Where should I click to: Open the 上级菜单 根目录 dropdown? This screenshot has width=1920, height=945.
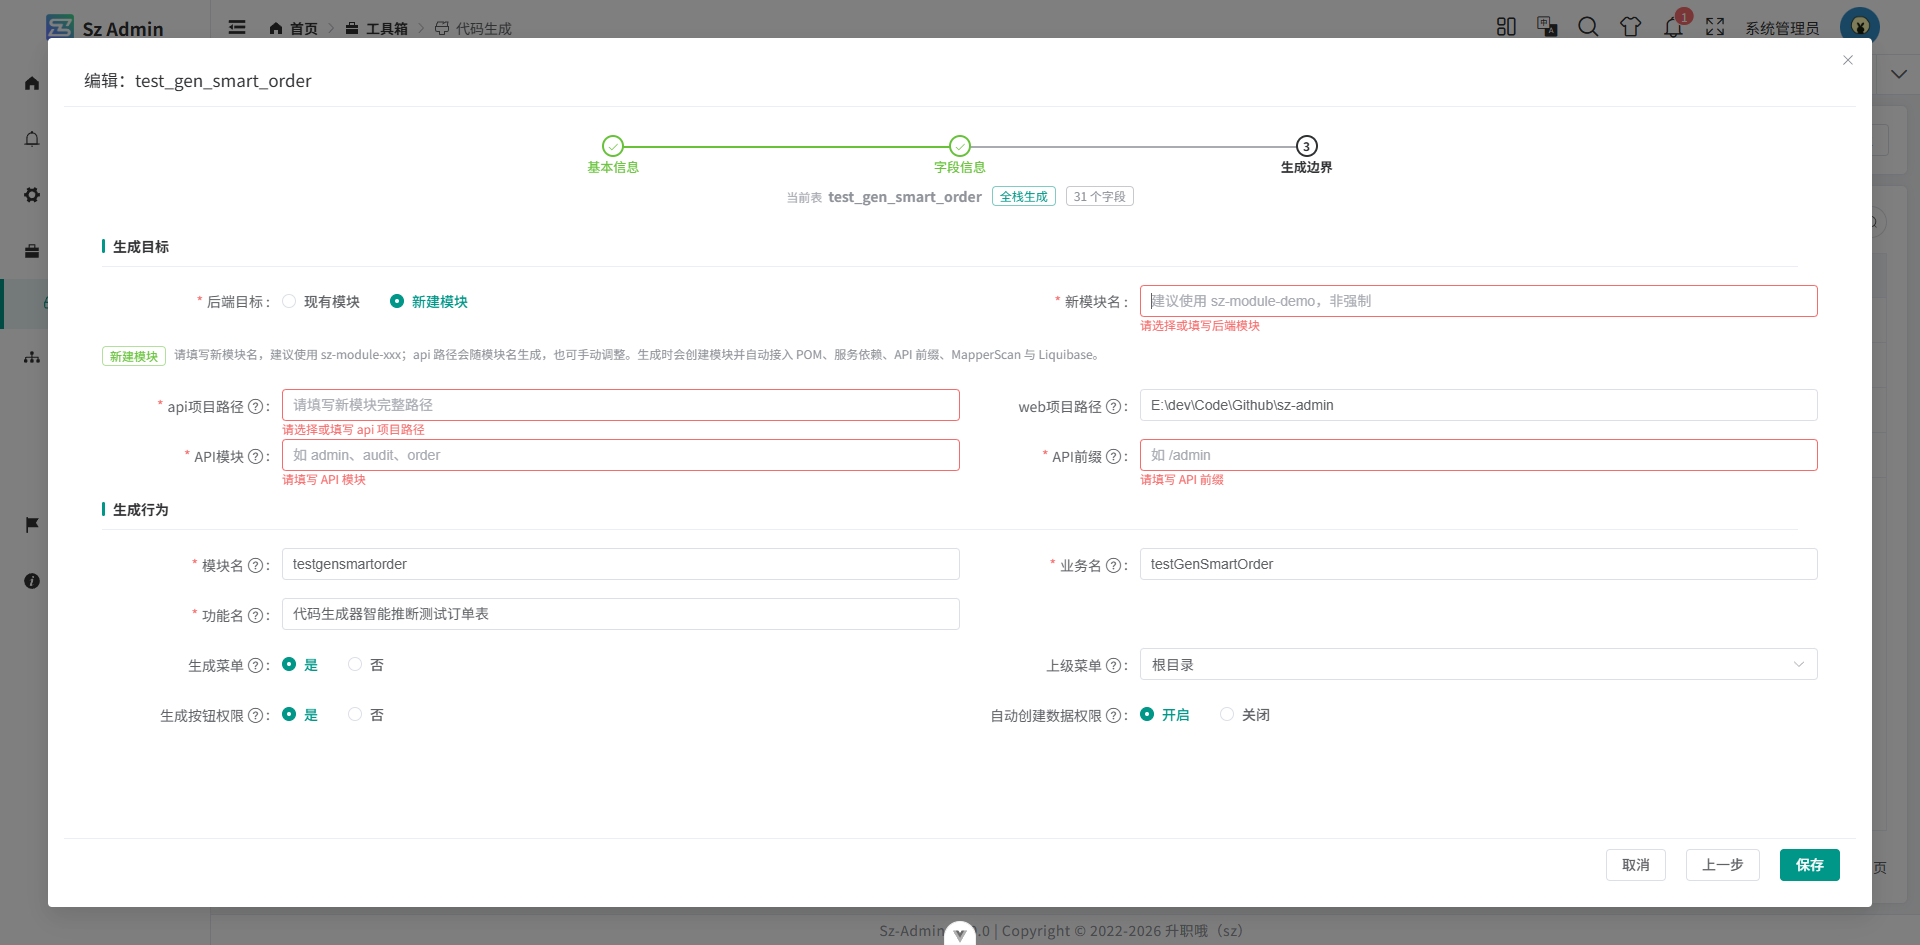(1478, 664)
